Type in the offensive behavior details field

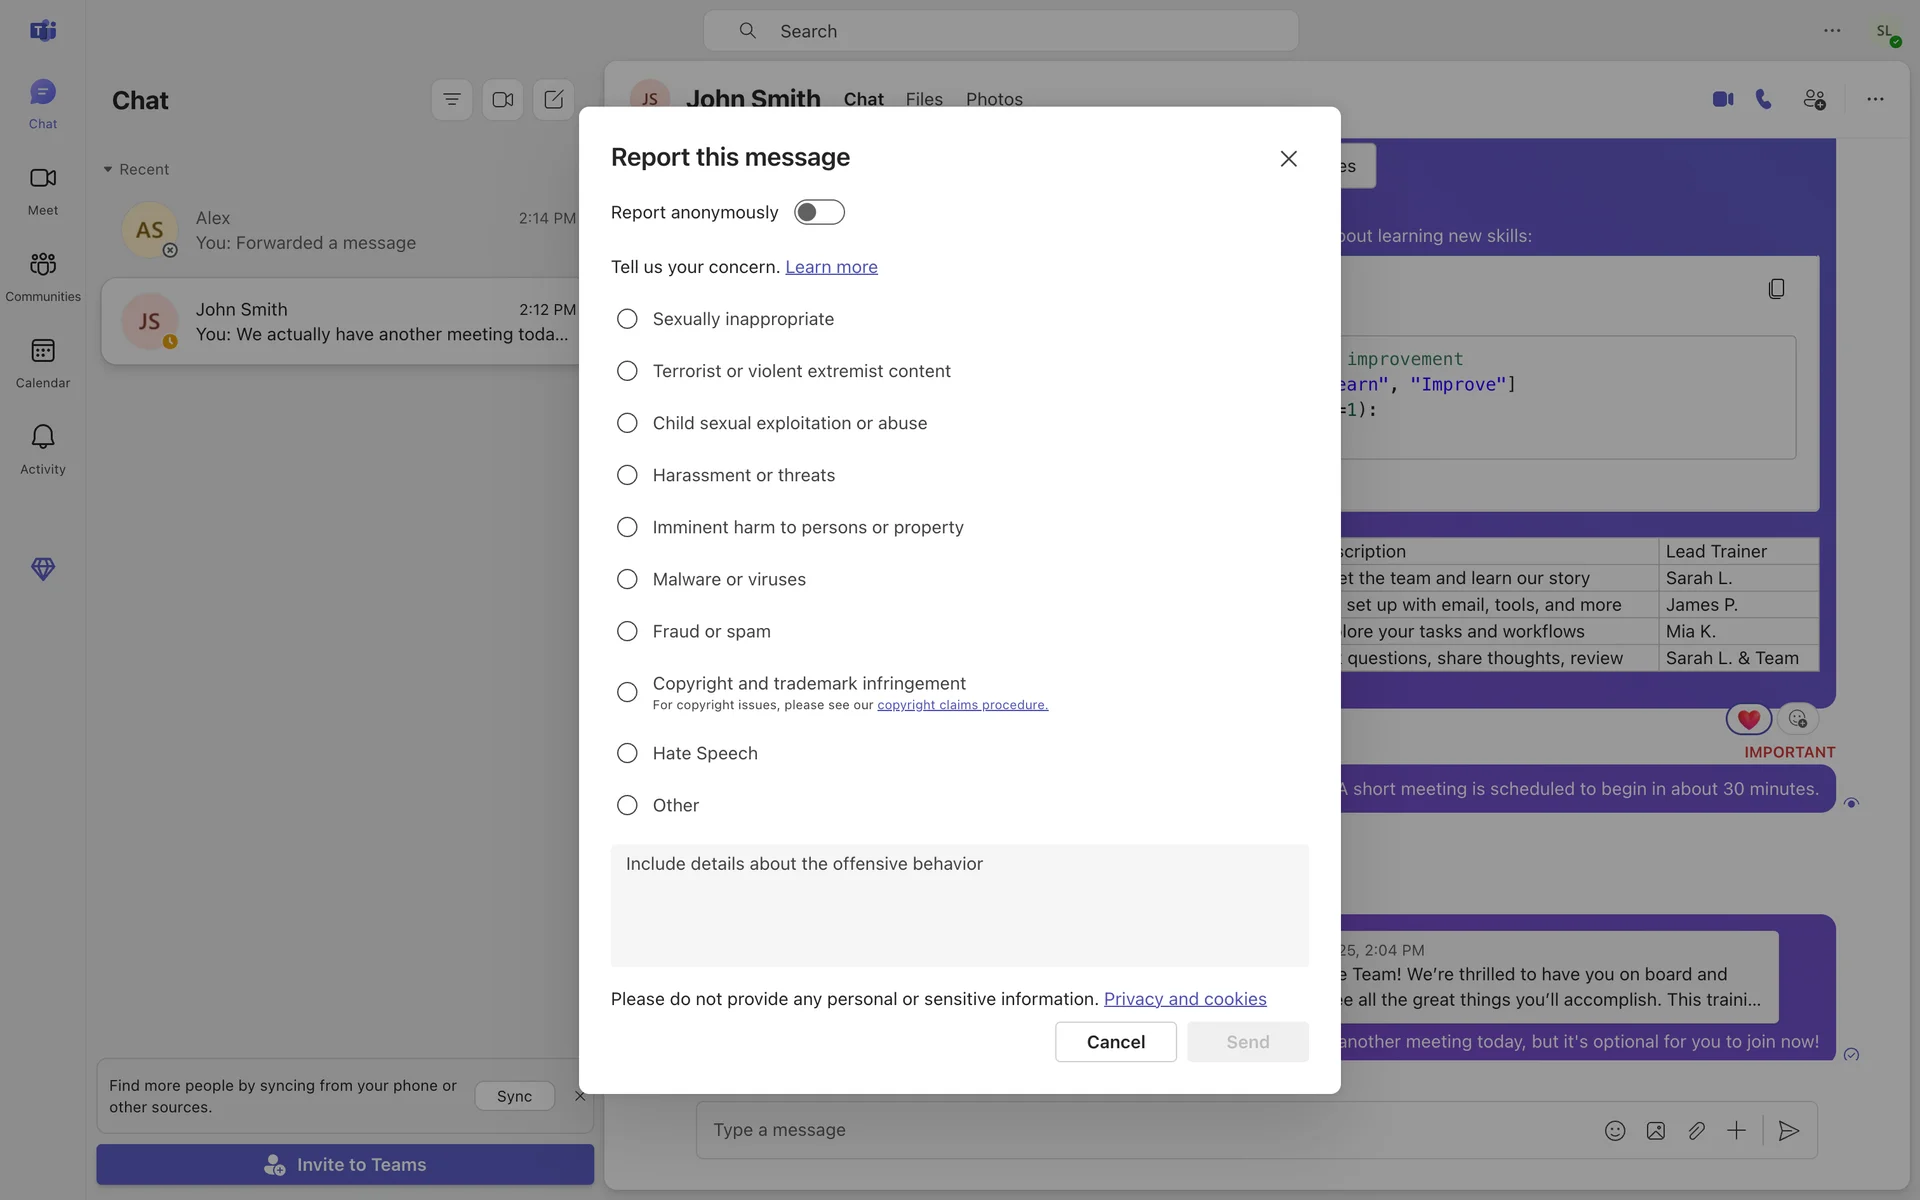959,905
